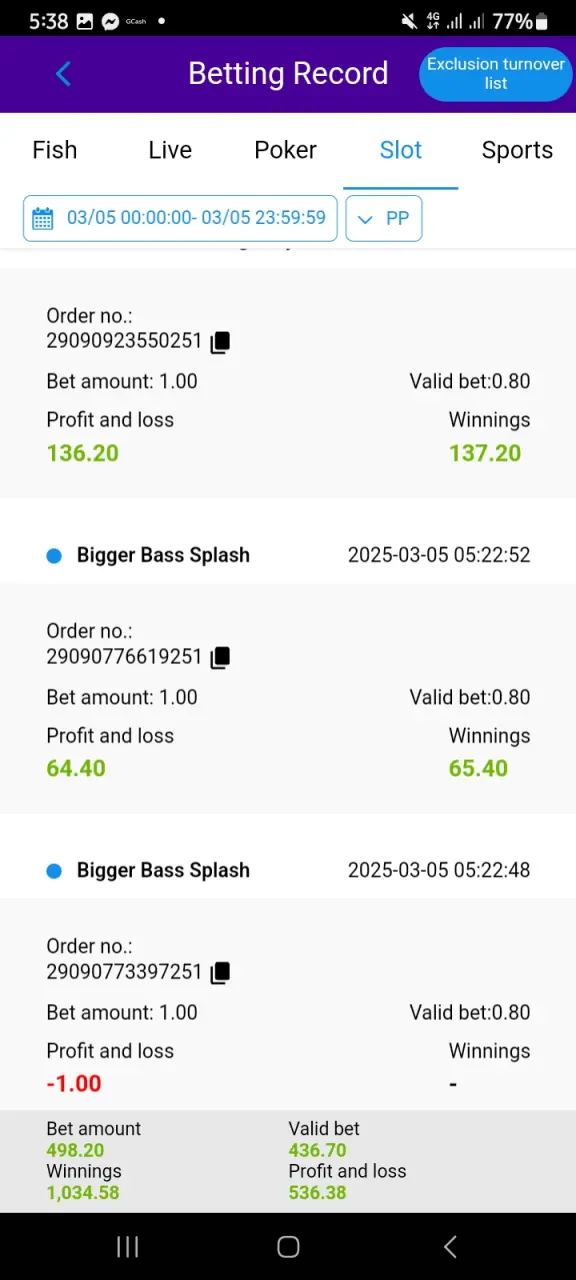The height and width of the screenshot is (1280, 576).
Task: Open the PP provider dropdown
Action: coord(384,218)
